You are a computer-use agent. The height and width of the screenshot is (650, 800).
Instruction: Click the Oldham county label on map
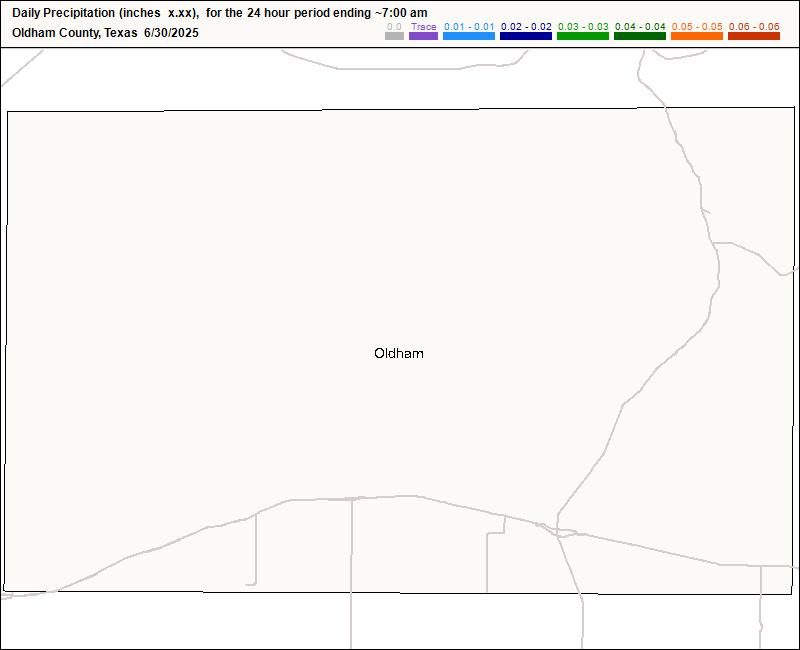(399, 353)
